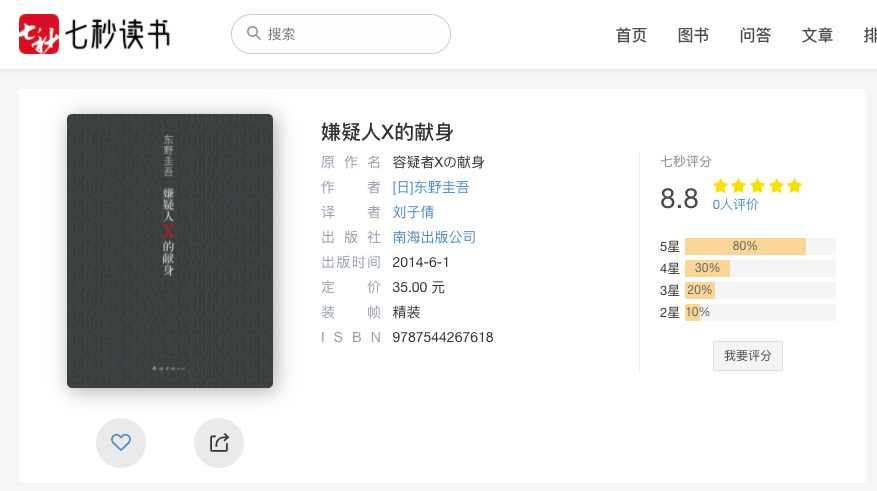Click the 4星 30% rating bar
Image resolution: width=877 pixels, height=491 pixels.
[x=760, y=268]
